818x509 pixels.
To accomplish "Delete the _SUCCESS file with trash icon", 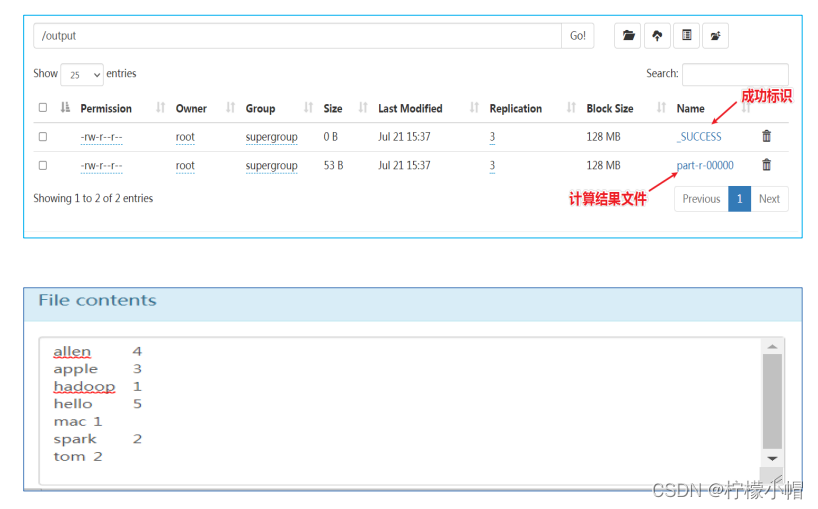I will 766,136.
